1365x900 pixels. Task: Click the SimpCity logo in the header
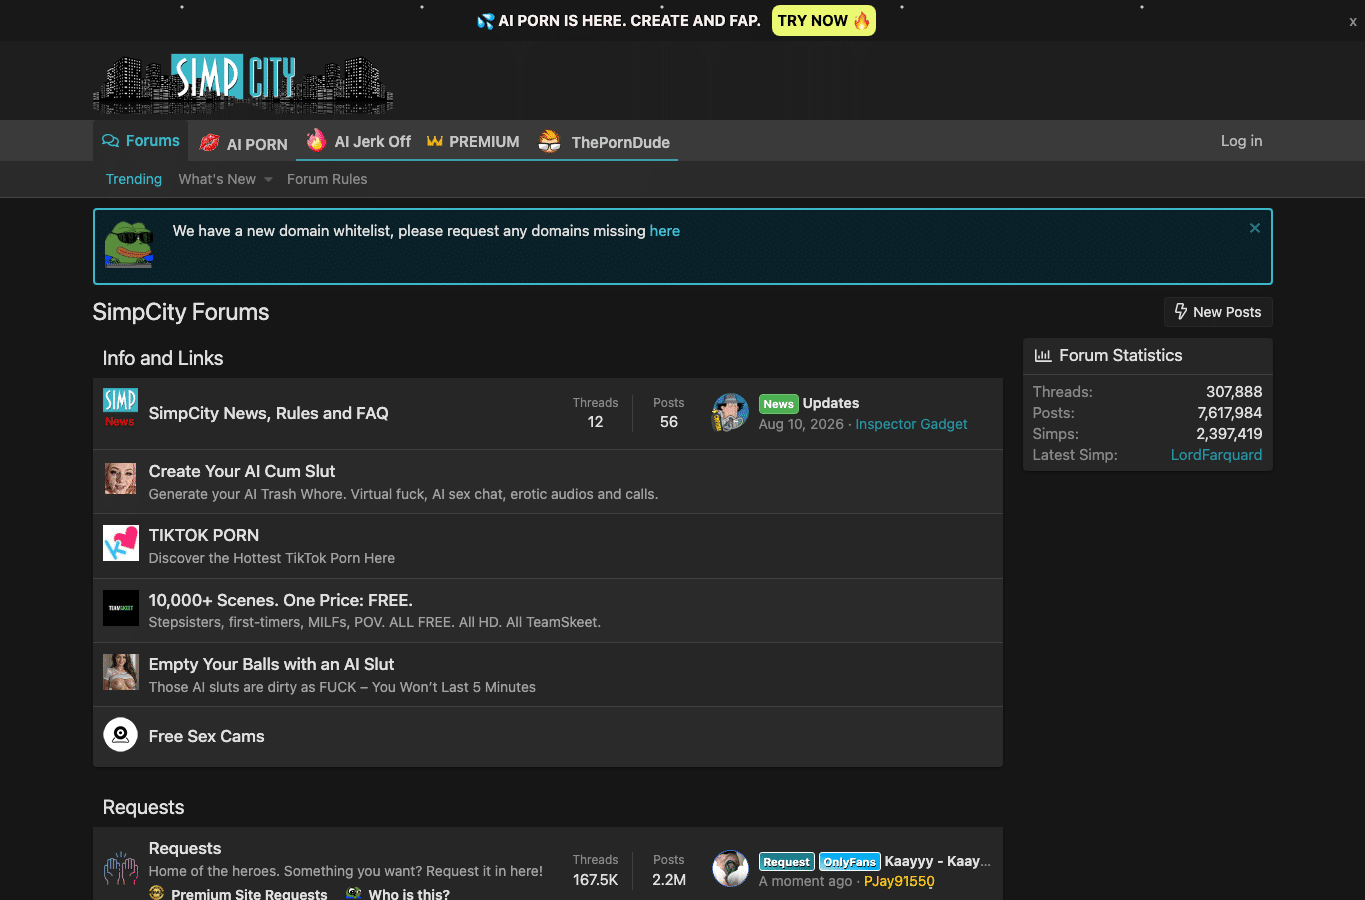pyautogui.click(x=243, y=83)
